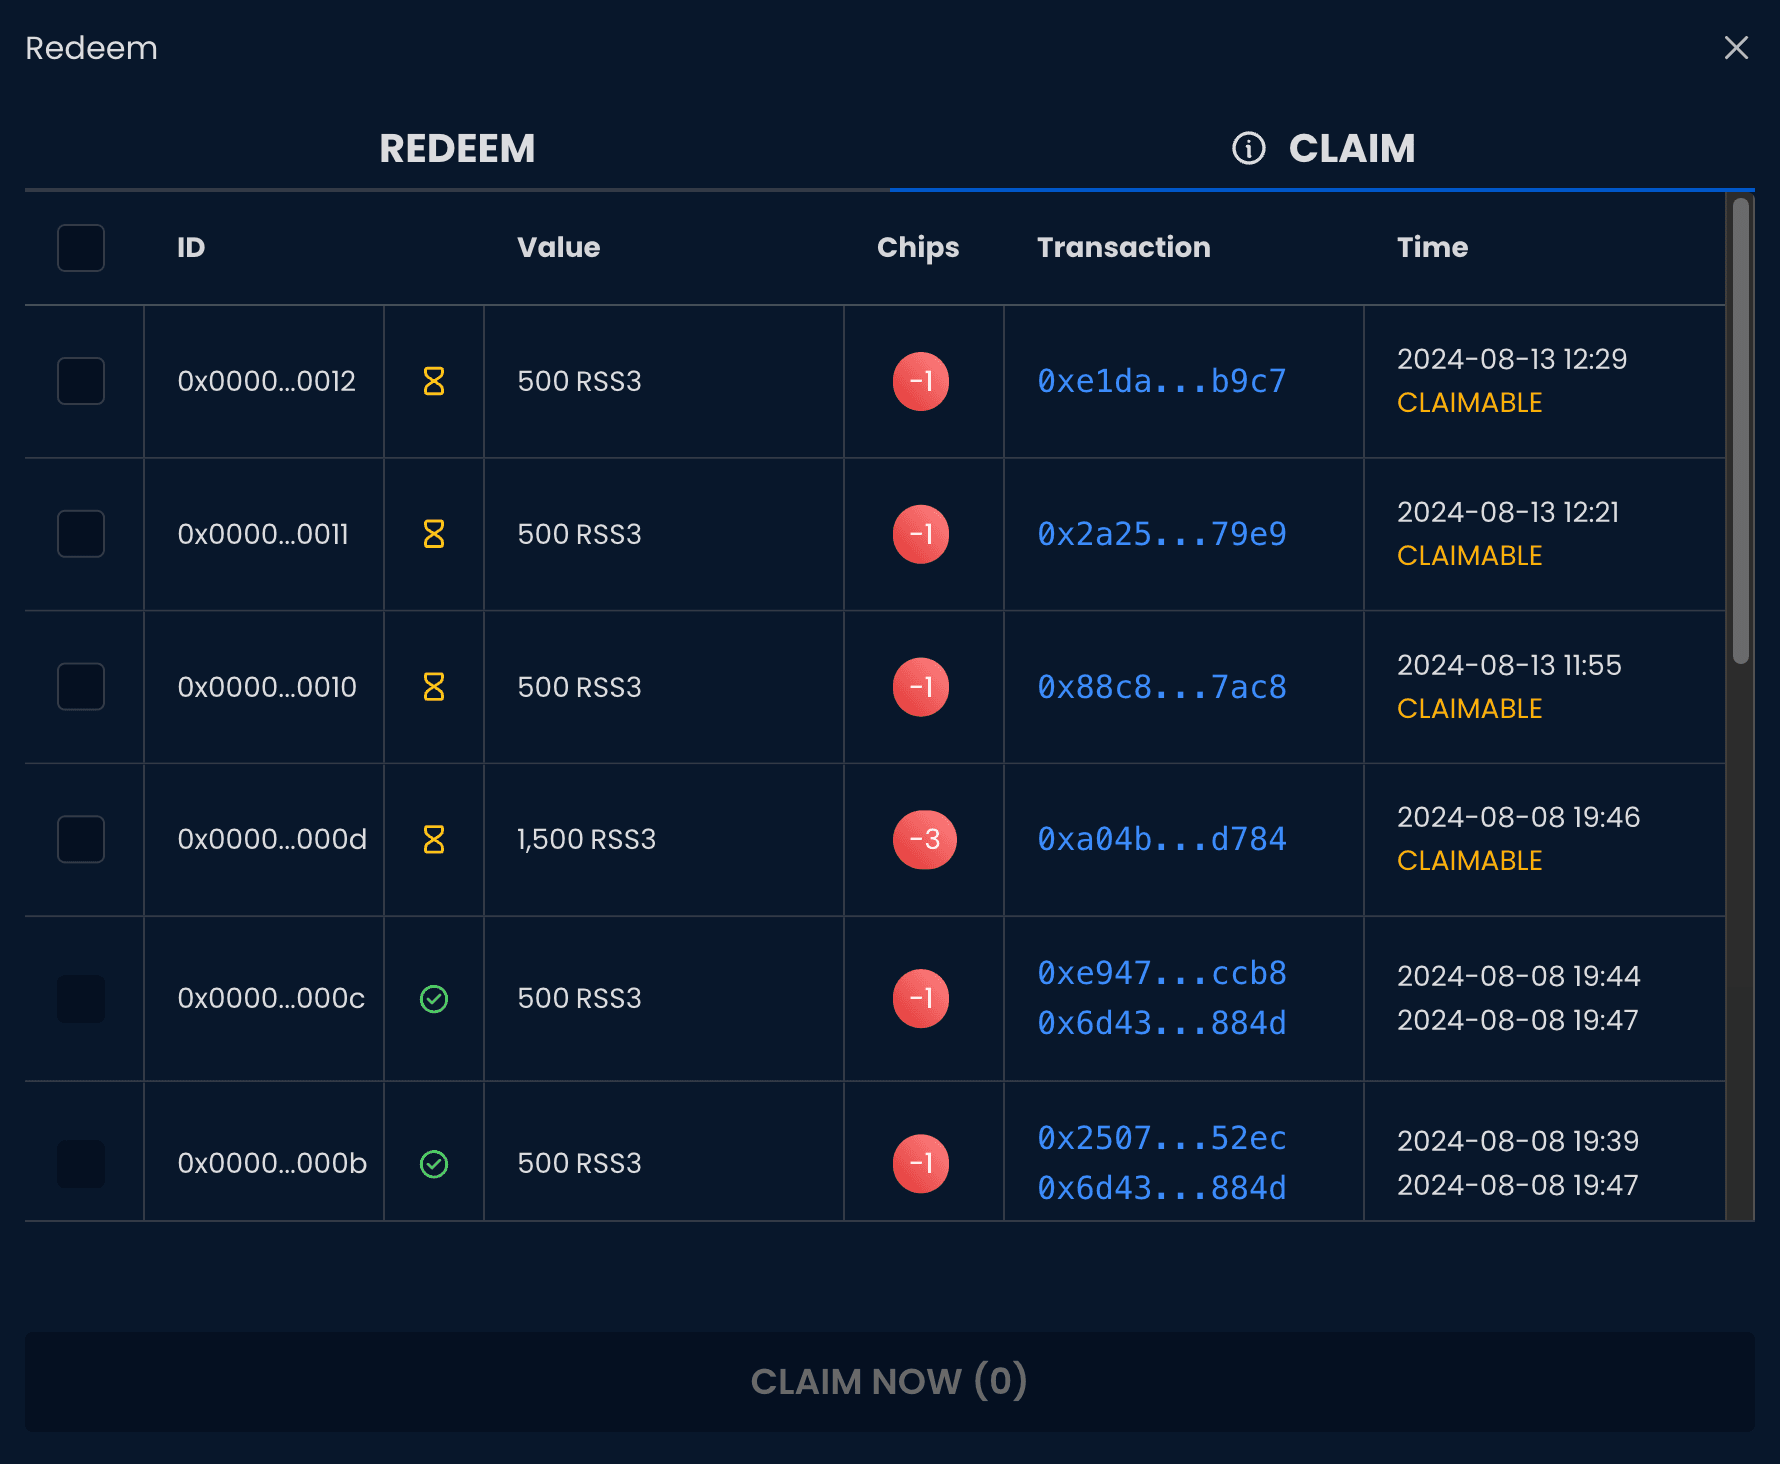Screen dimensions: 1780x1464
Task: Click the Transaction column header
Action: [1124, 247]
